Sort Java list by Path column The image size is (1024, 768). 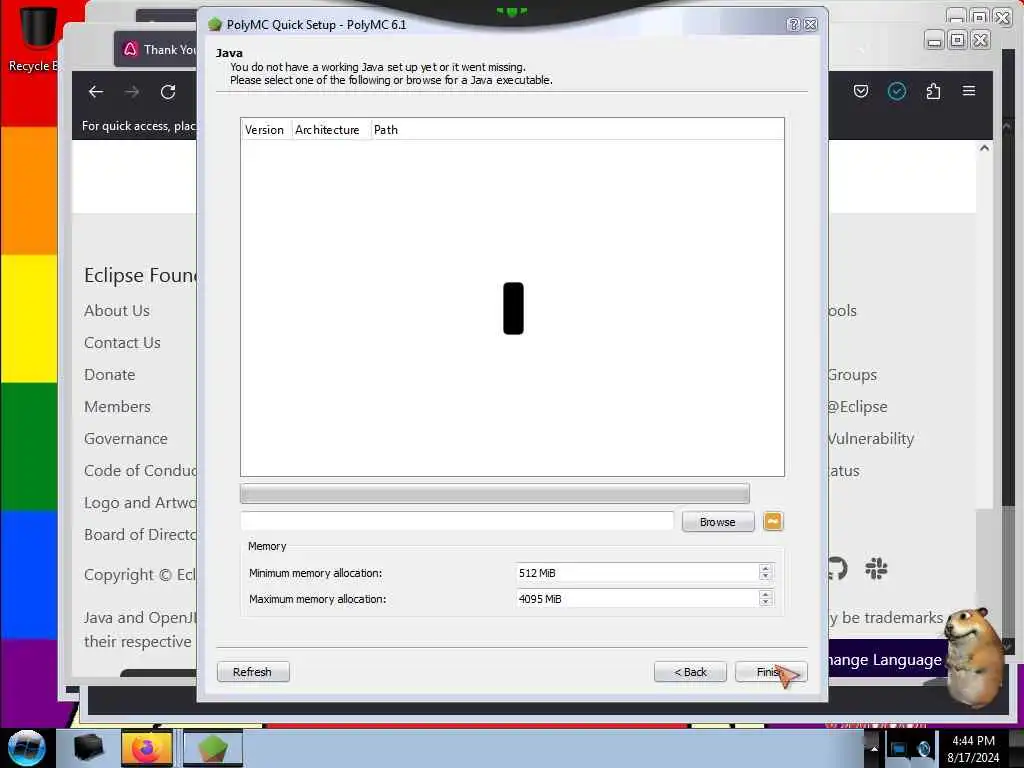(577, 129)
